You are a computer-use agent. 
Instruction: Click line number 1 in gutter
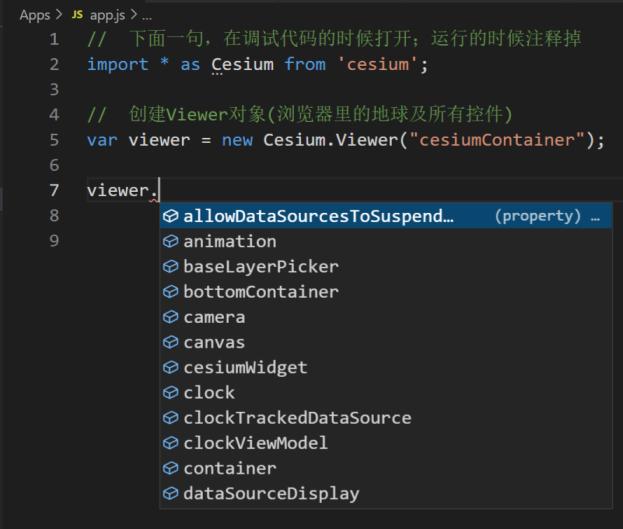coord(54,39)
